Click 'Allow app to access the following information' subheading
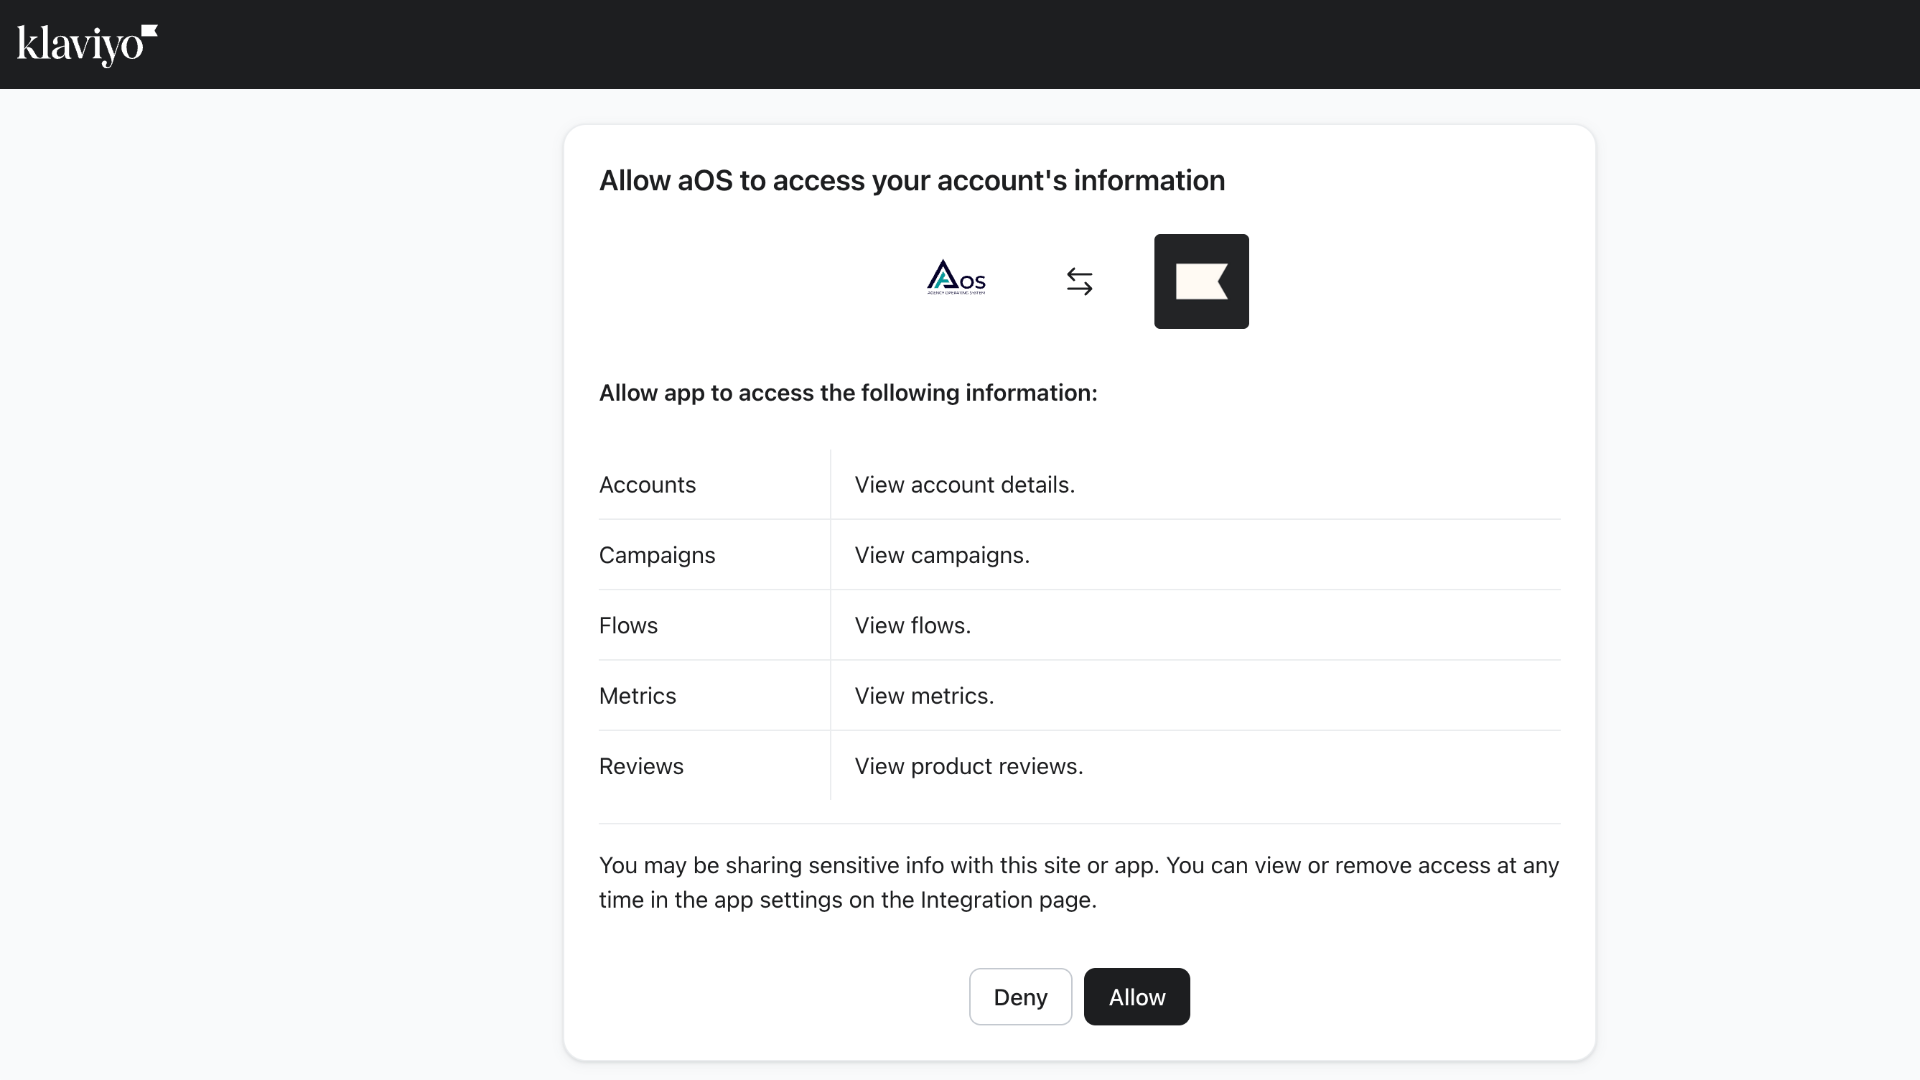1920x1080 pixels. click(x=848, y=393)
